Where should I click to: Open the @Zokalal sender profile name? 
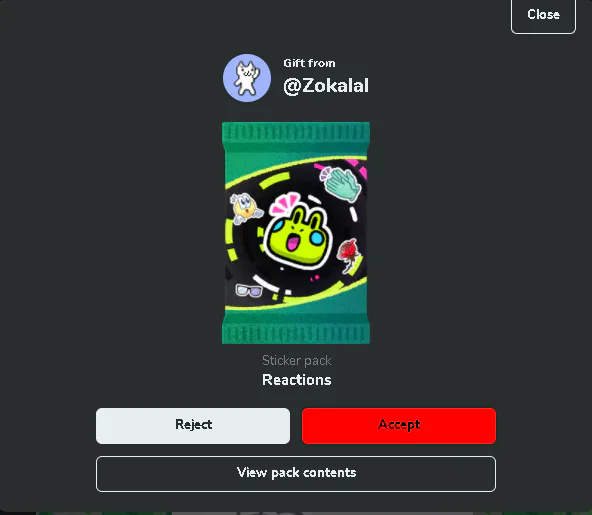click(x=326, y=85)
